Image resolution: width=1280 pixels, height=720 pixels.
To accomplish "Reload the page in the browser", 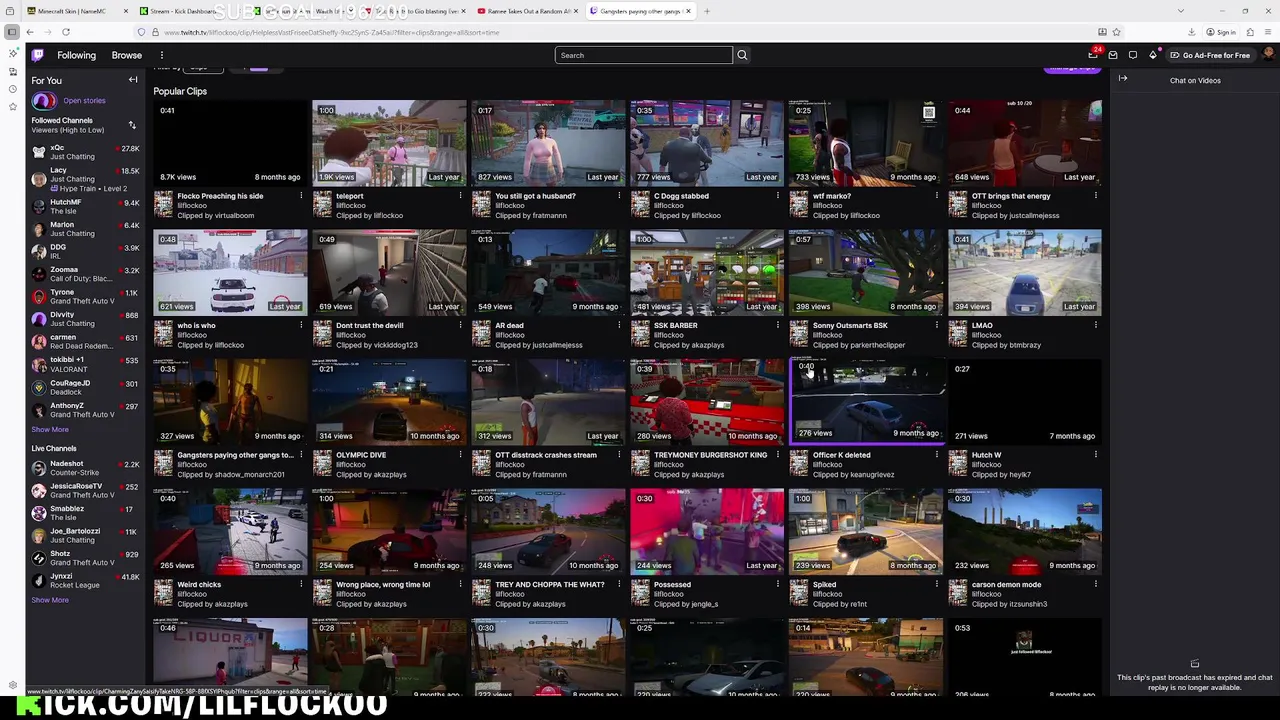I will 66,32.
